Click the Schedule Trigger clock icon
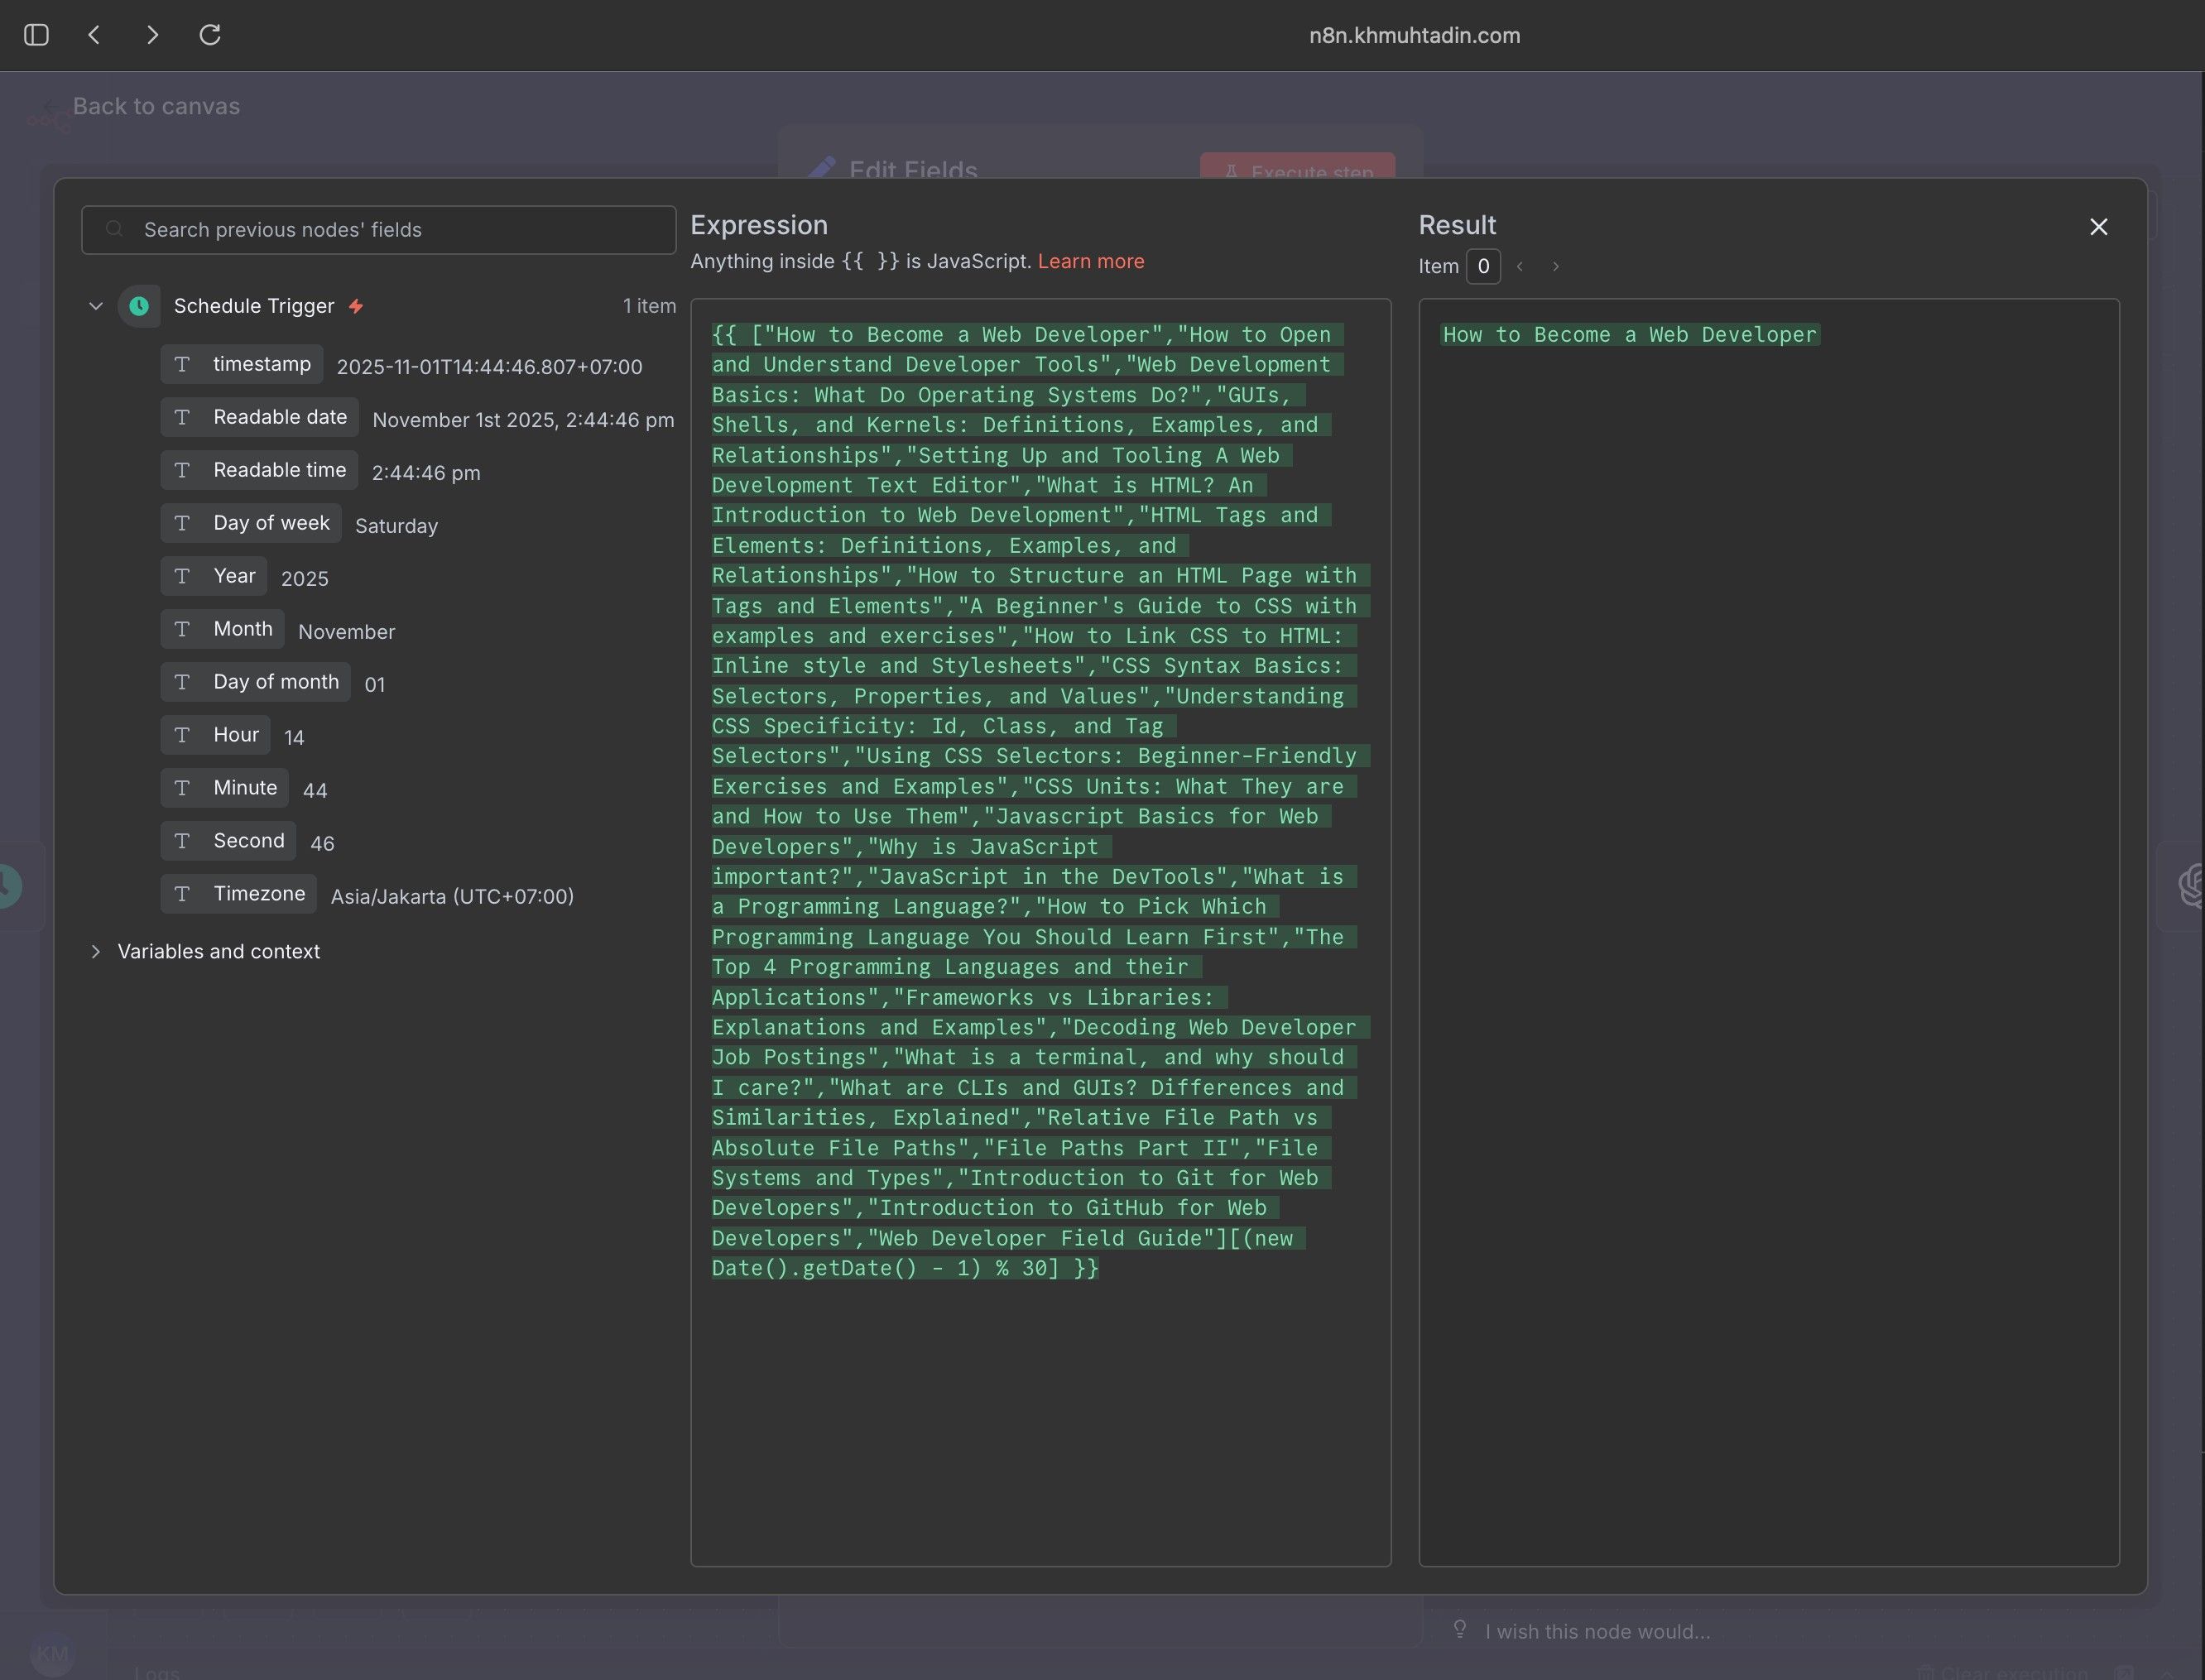The image size is (2205, 1680). 139,306
